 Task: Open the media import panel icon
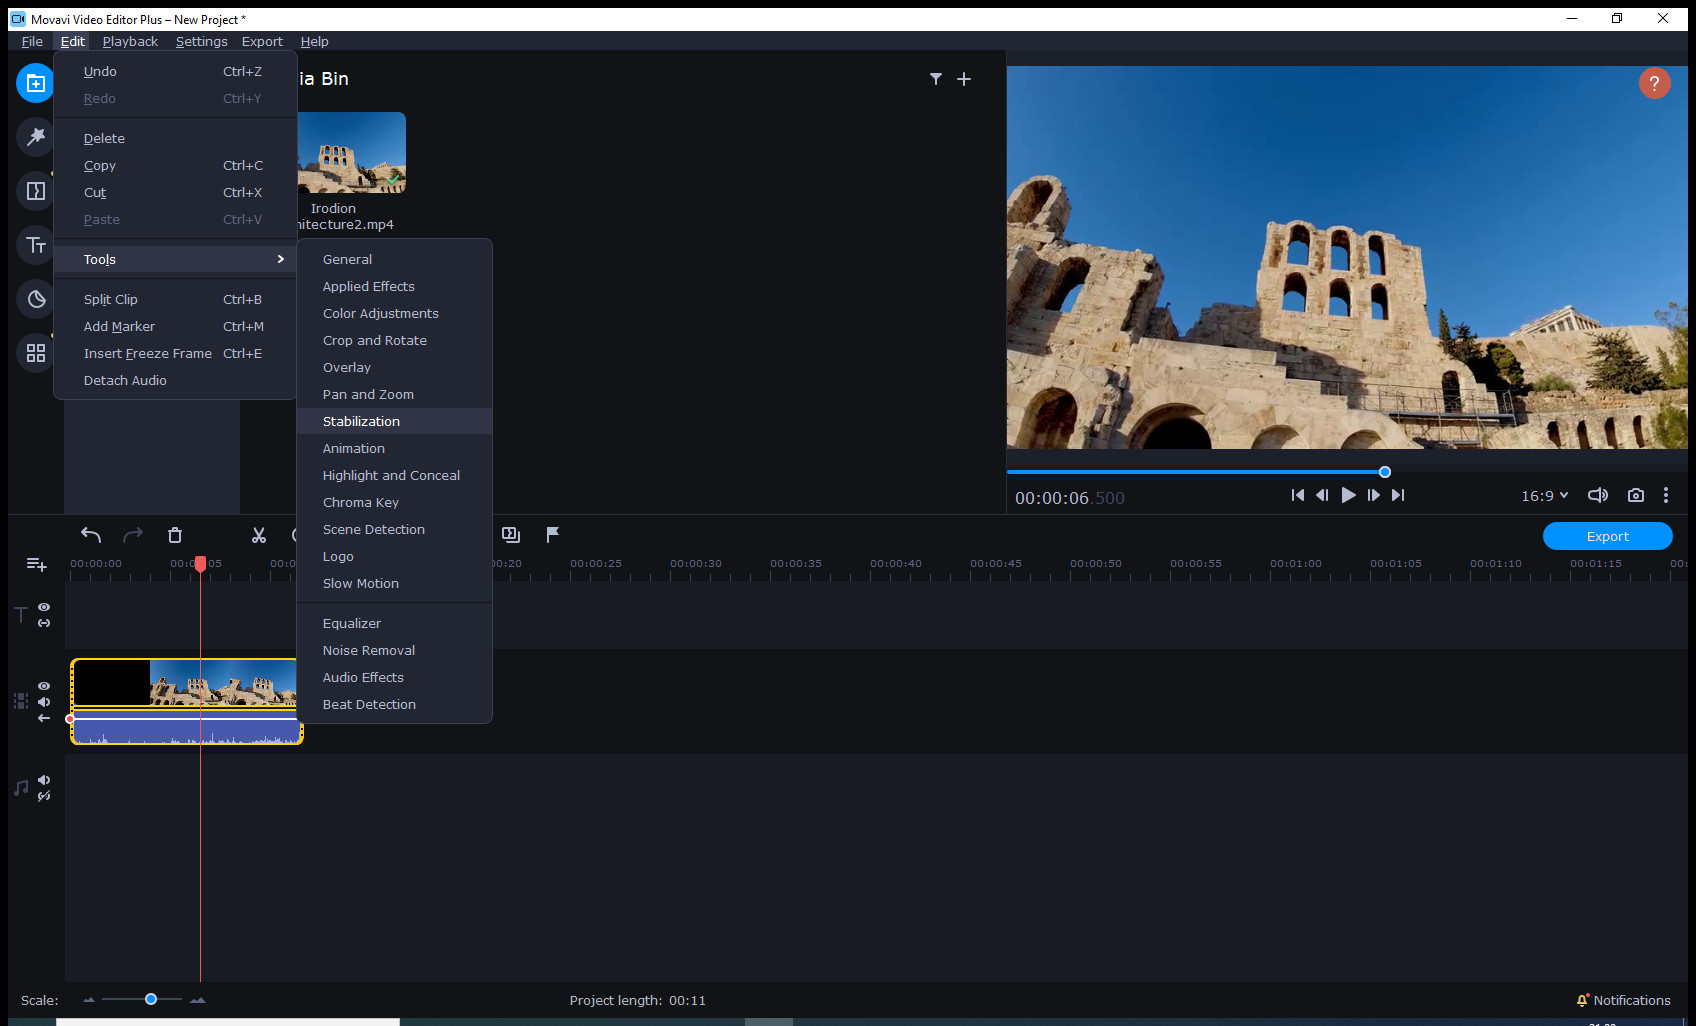point(35,83)
